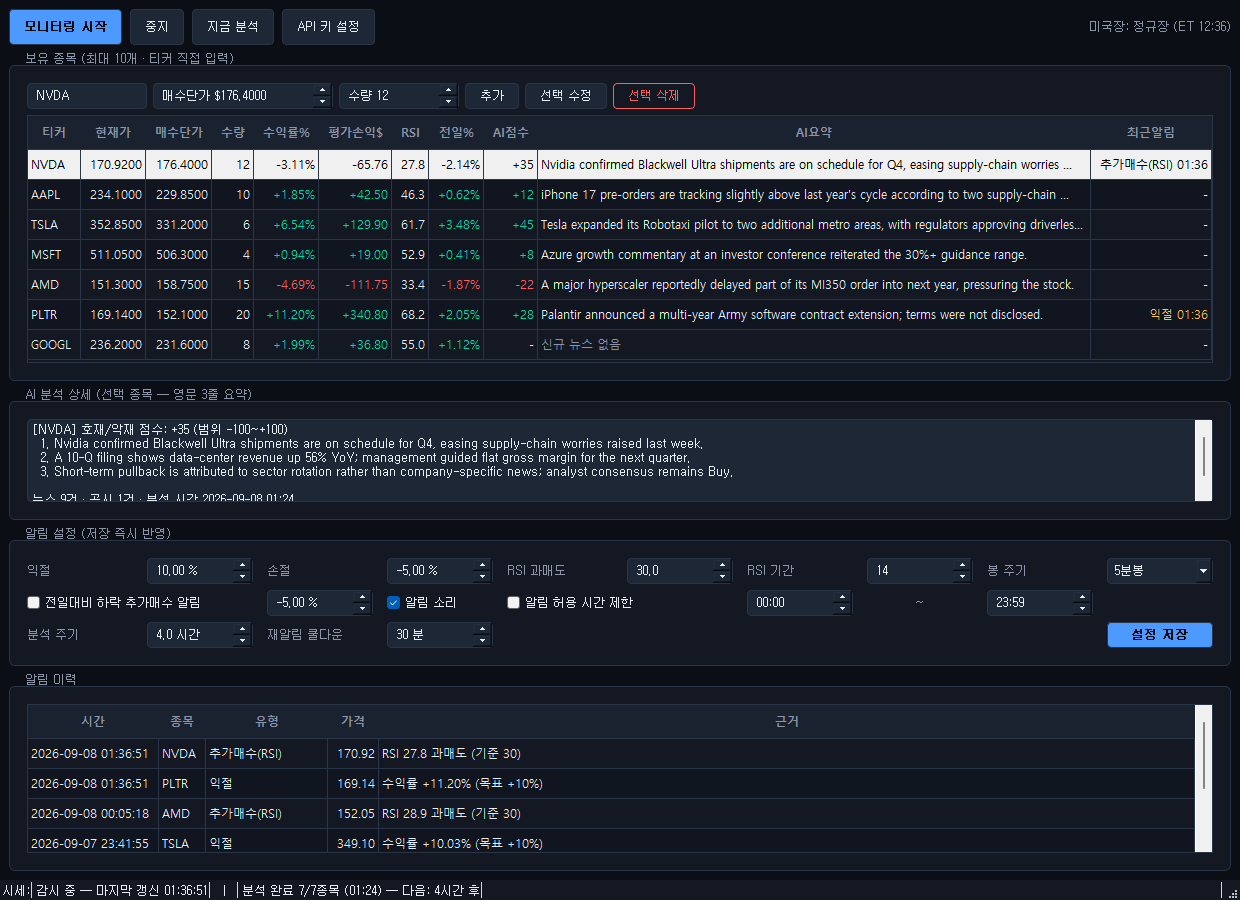This screenshot has height=900, width=1240.
Task: Select the AAPL row ticker cell
Action: 54,195
